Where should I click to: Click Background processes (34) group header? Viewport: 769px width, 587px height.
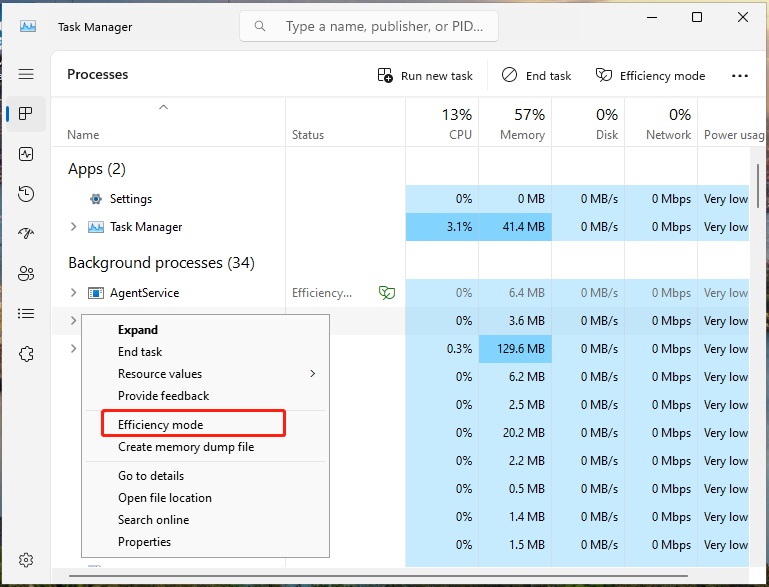pyautogui.click(x=161, y=263)
